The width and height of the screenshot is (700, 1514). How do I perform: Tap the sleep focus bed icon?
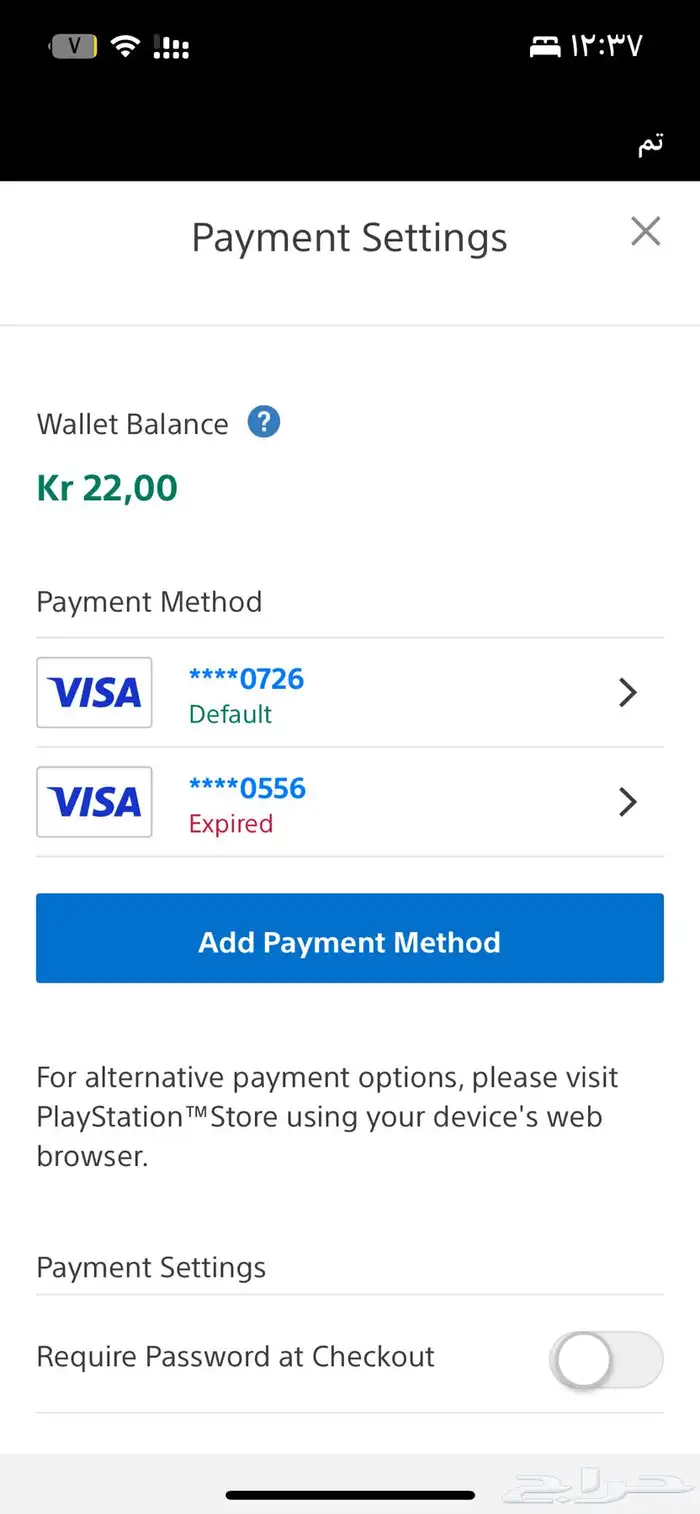(x=545, y=46)
